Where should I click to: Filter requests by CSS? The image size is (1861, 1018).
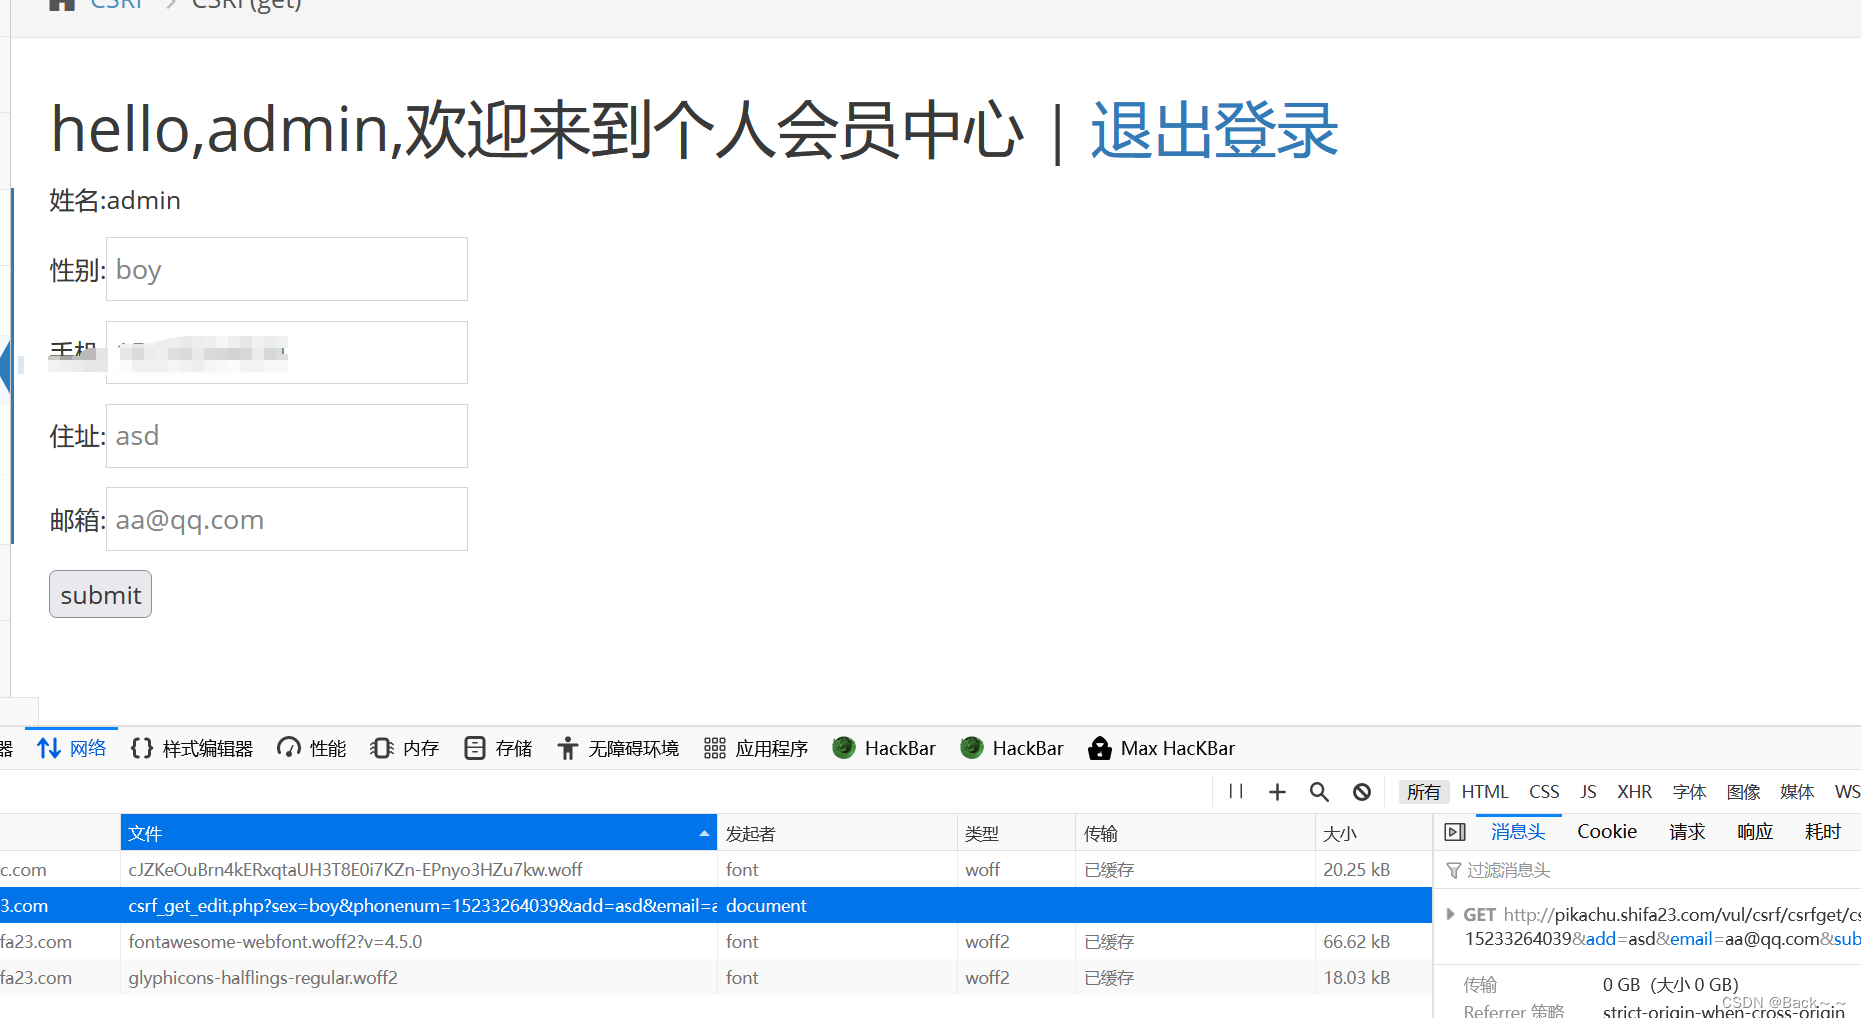1544,792
